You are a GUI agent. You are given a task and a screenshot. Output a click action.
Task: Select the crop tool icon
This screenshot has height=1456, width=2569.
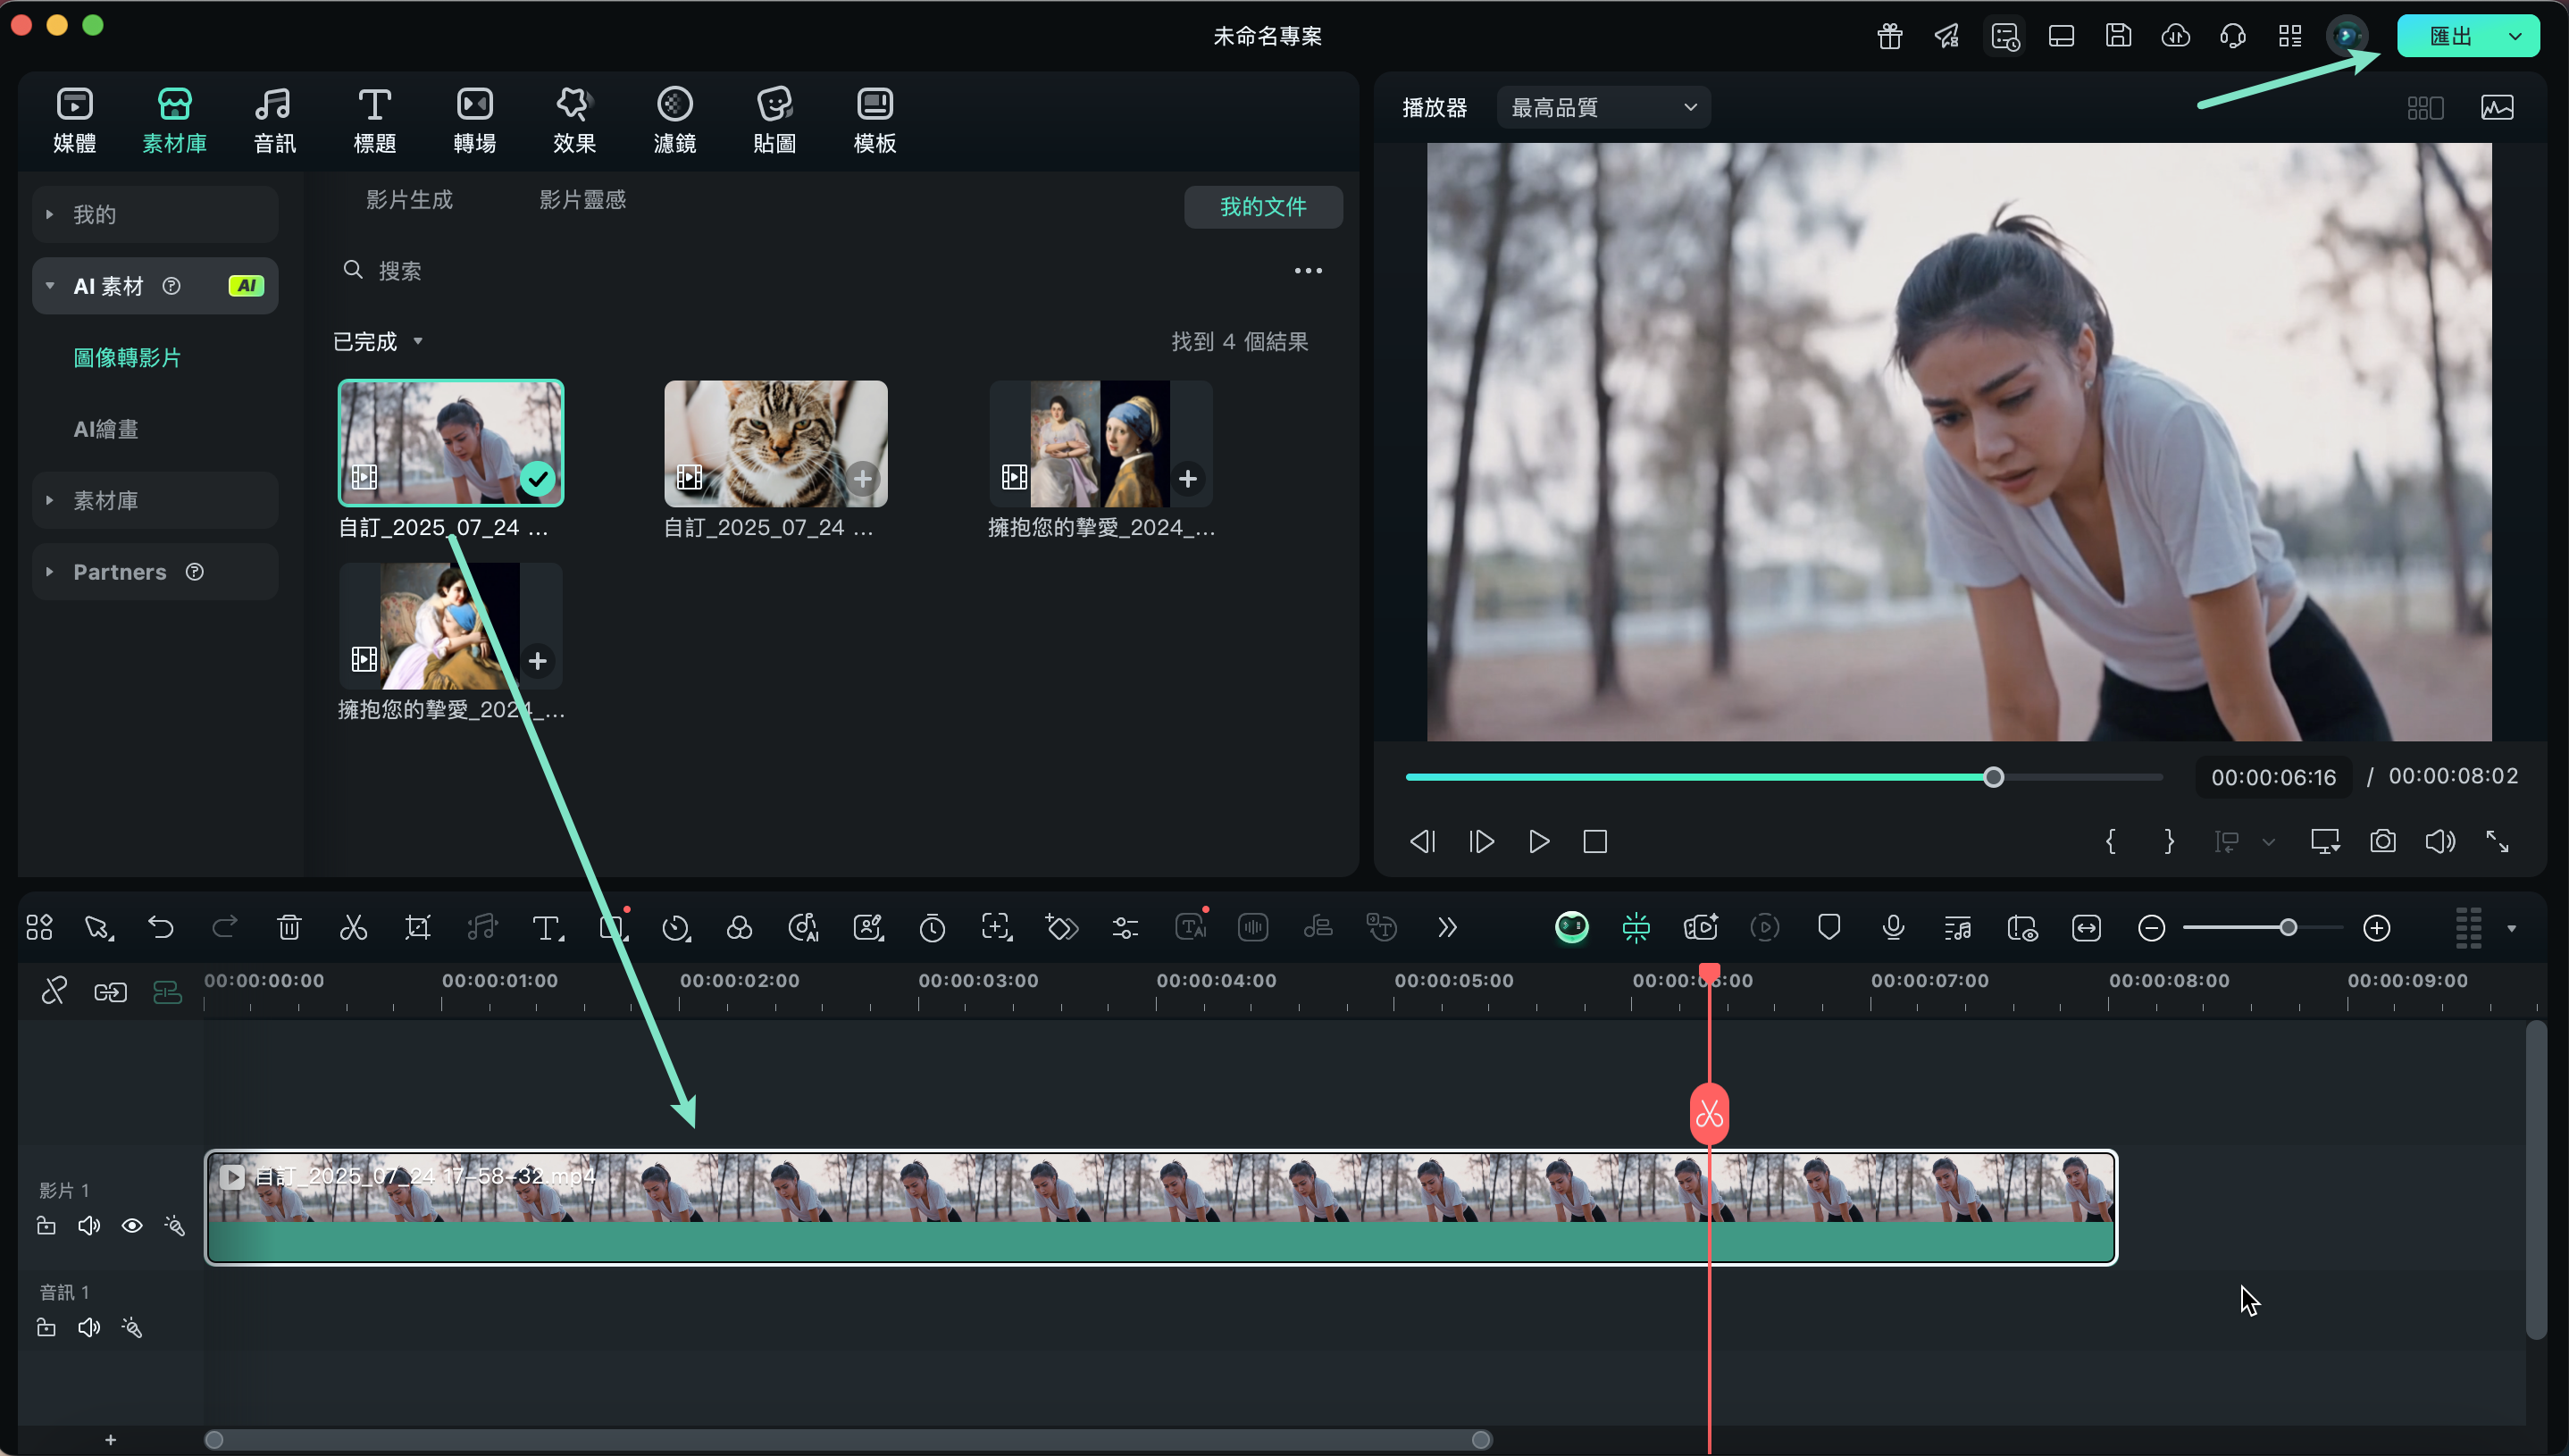(418, 927)
